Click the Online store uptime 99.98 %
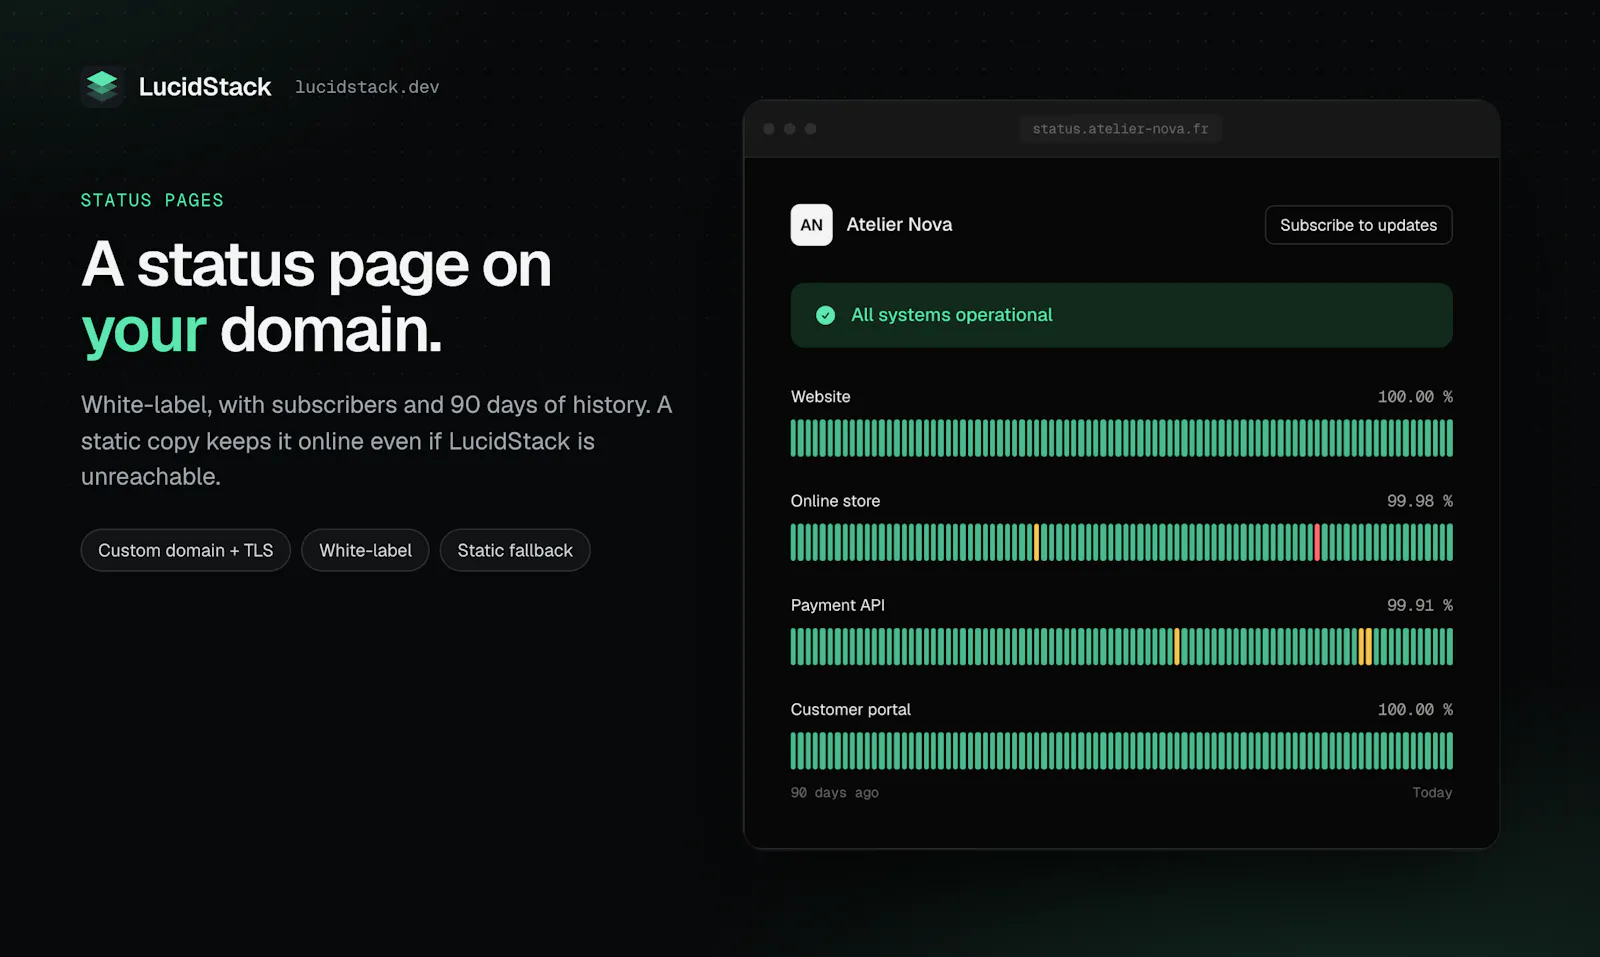This screenshot has width=1600, height=957. tap(1419, 501)
